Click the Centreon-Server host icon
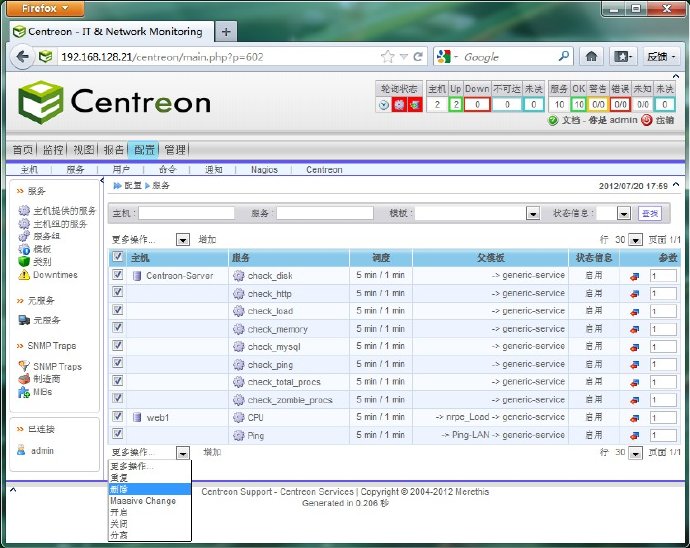The image size is (690, 548). (137, 276)
